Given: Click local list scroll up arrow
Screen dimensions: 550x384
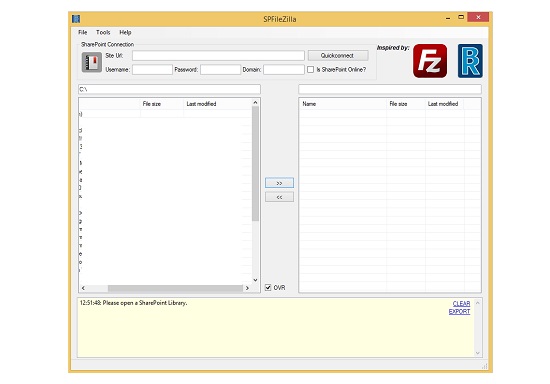Looking at the screenshot, I should (x=255, y=102).
